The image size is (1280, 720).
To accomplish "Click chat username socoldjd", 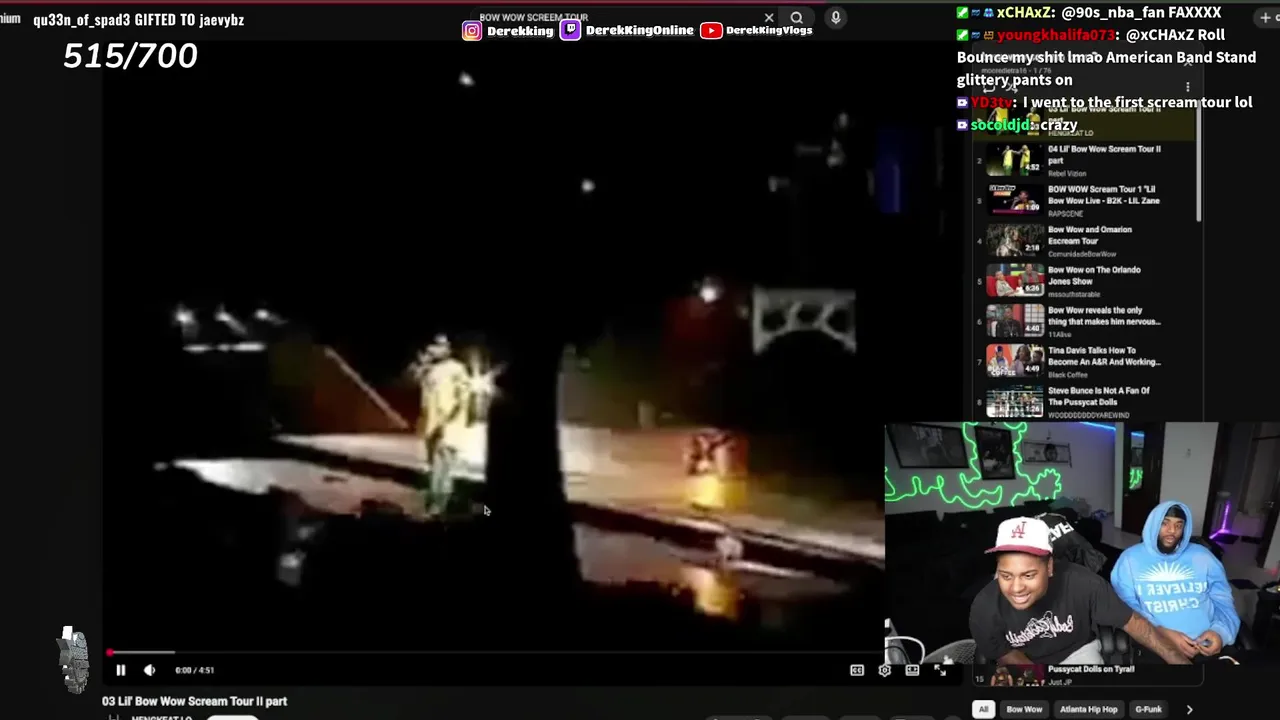I will click(1000, 125).
